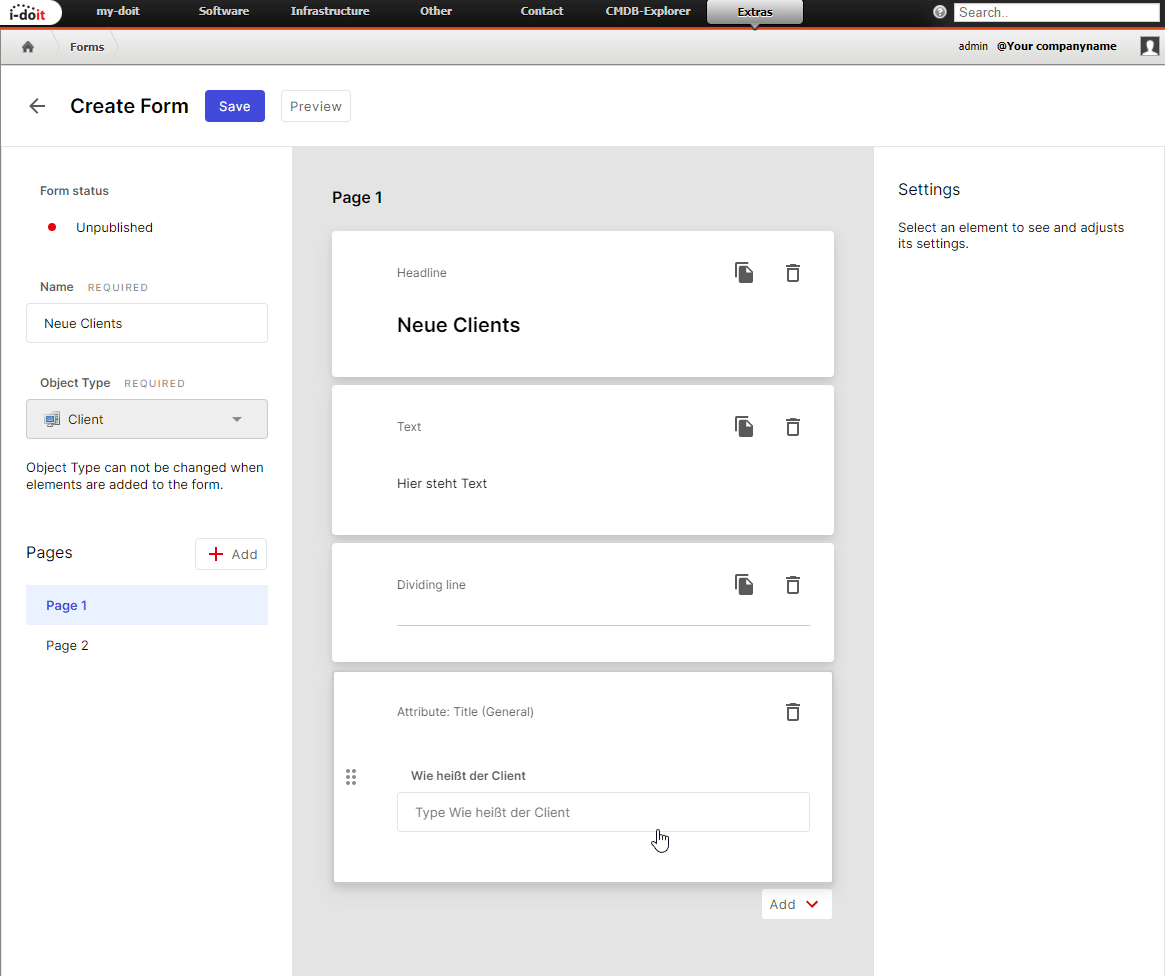The image size is (1165, 976).
Task: Delete the Attribute Title element
Action: (x=793, y=712)
